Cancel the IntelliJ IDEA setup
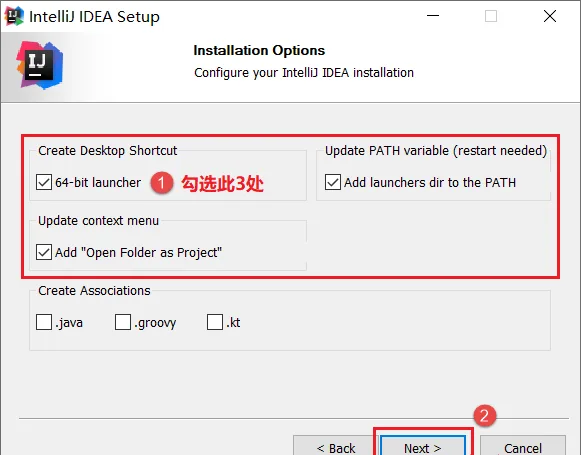Image resolution: width=581 pixels, height=455 pixels. [x=523, y=446]
